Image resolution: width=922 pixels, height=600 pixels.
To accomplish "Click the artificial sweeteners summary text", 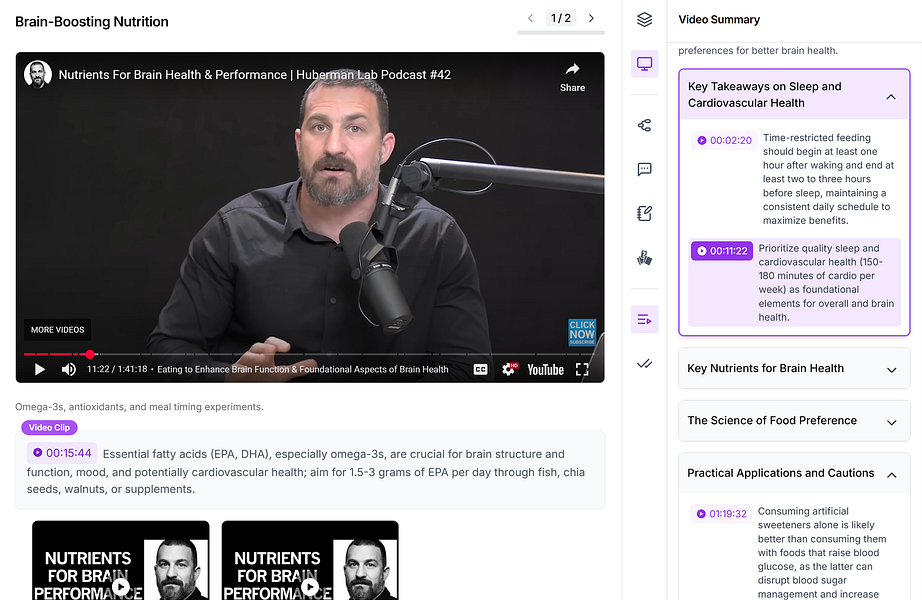I will (822, 553).
